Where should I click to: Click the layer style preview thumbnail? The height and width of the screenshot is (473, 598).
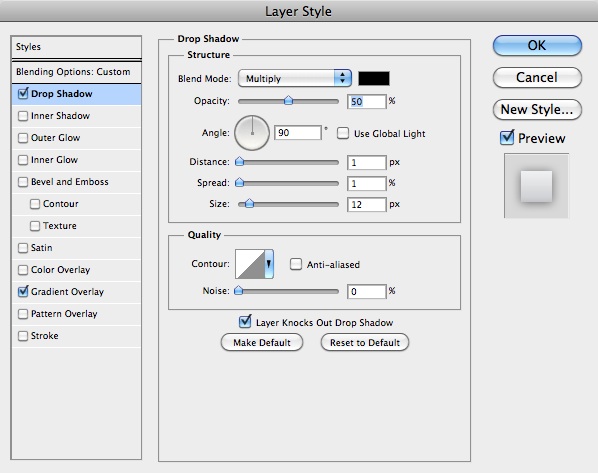click(x=537, y=186)
